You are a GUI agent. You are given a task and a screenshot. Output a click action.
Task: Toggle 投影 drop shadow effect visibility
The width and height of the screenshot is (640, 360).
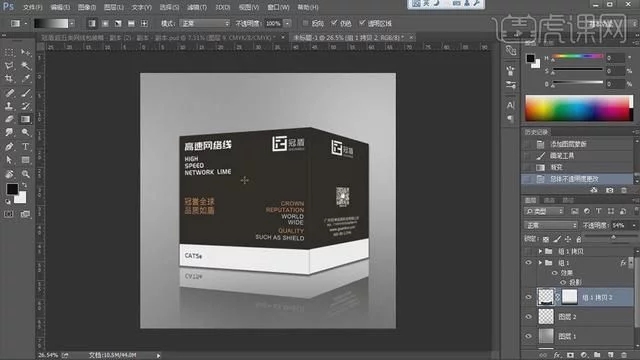pos(563,282)
